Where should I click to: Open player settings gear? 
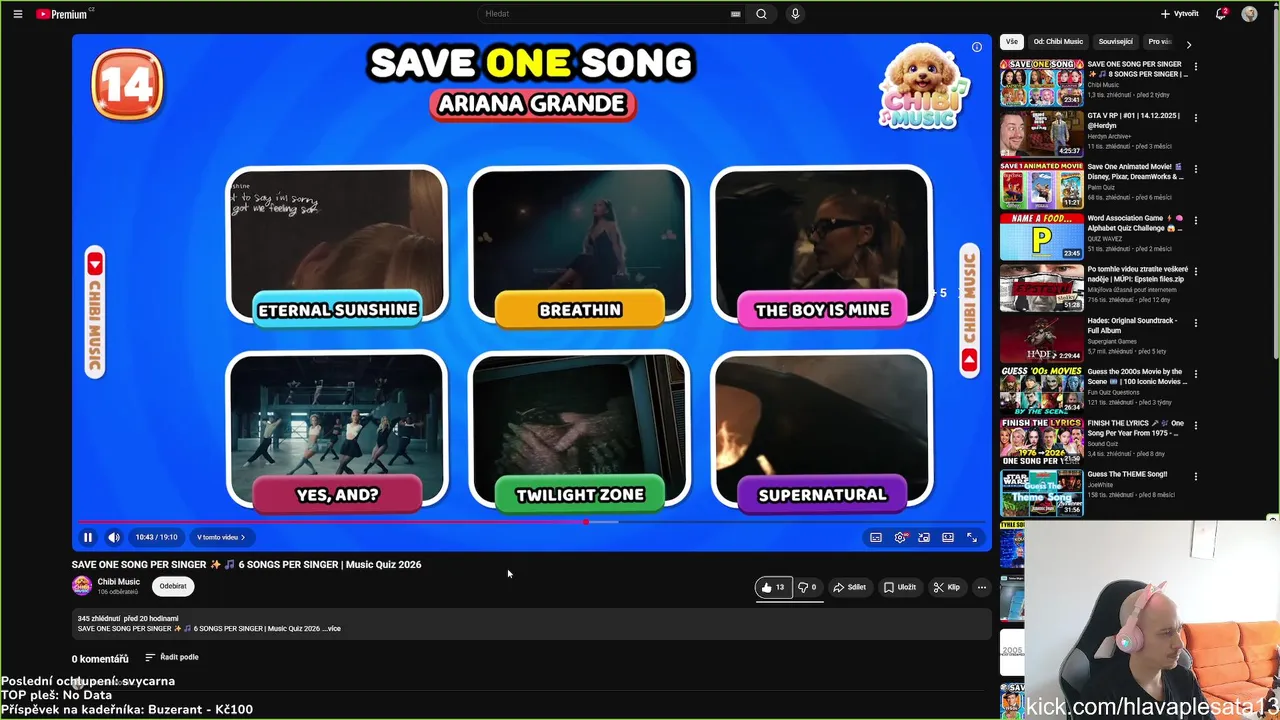(900, 537)
